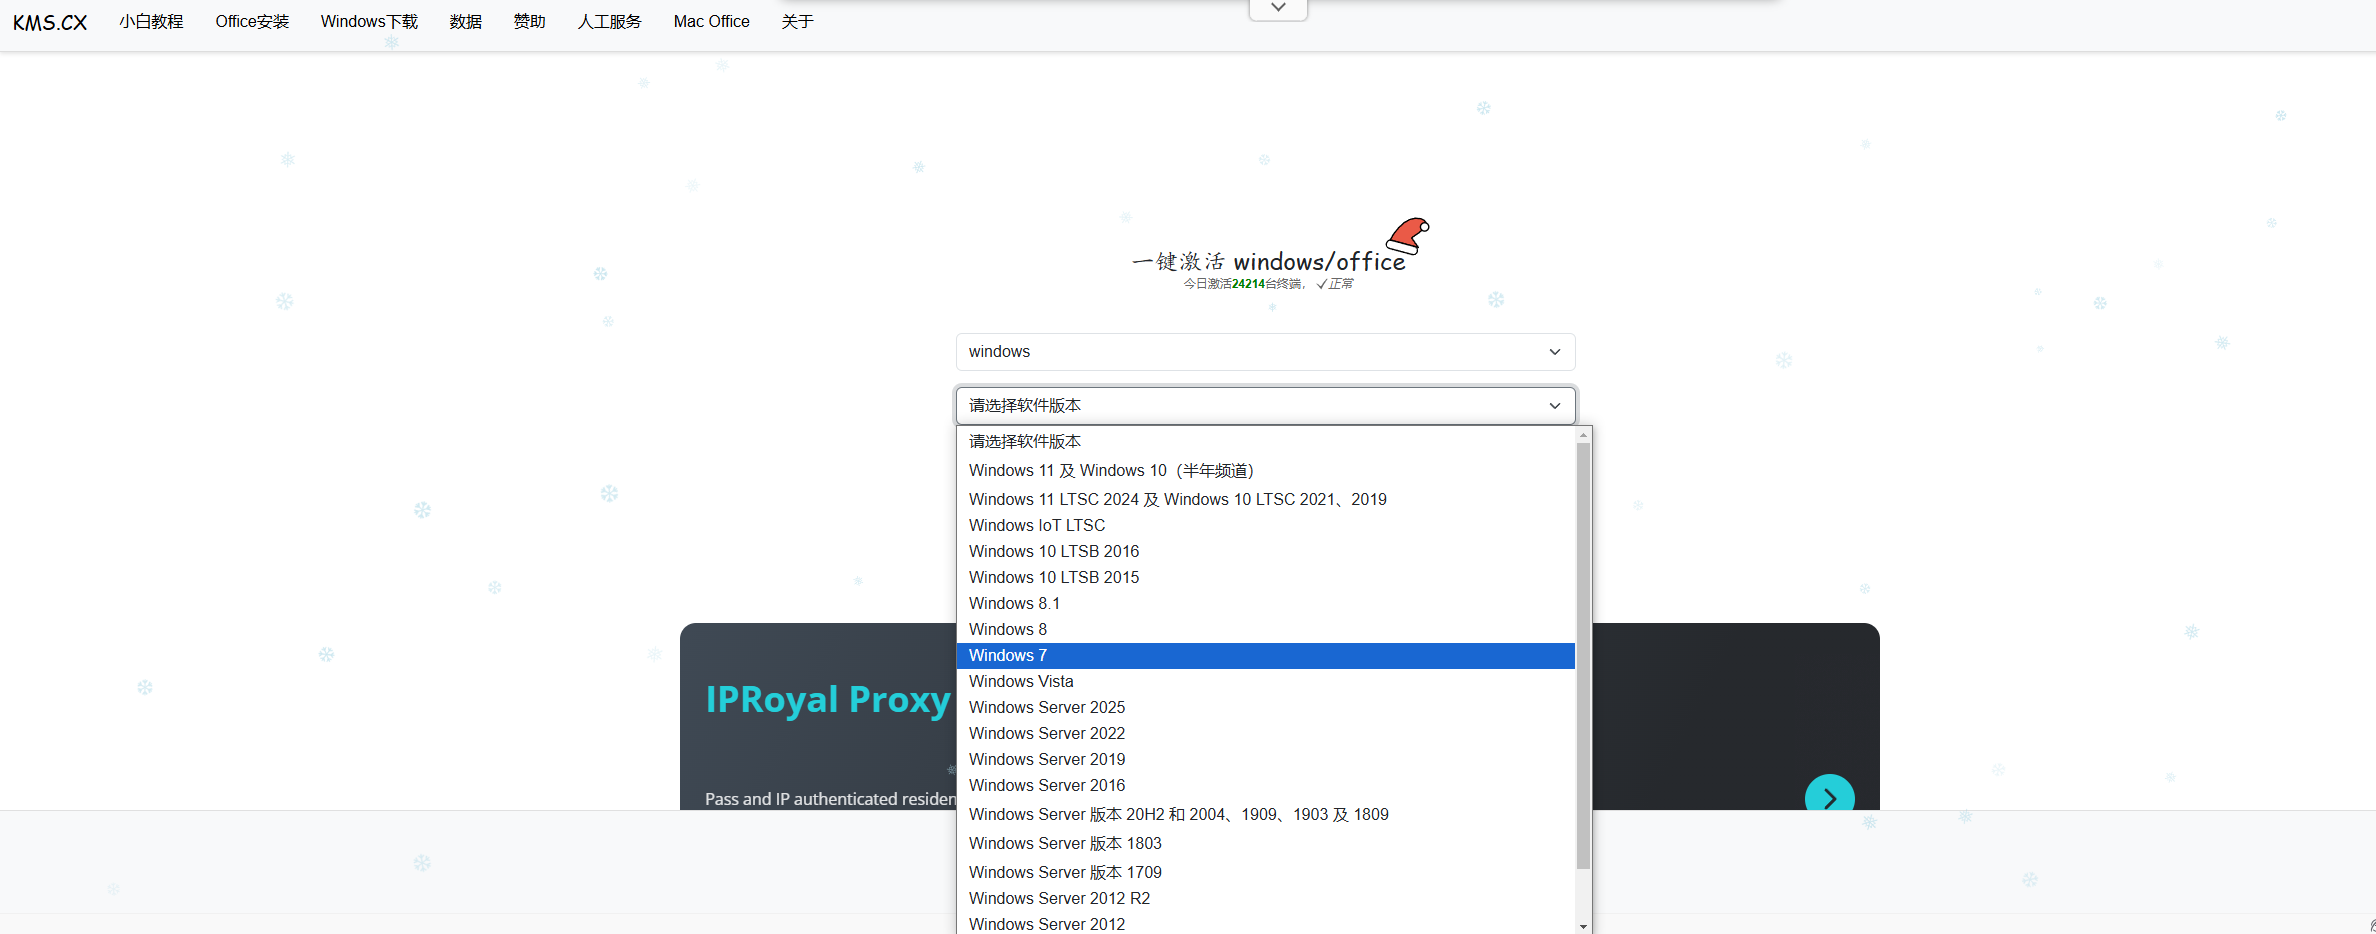This screenshot has width=2376, height=934.
Task: Open the Windows下载 page
Action: coord(368,21)
